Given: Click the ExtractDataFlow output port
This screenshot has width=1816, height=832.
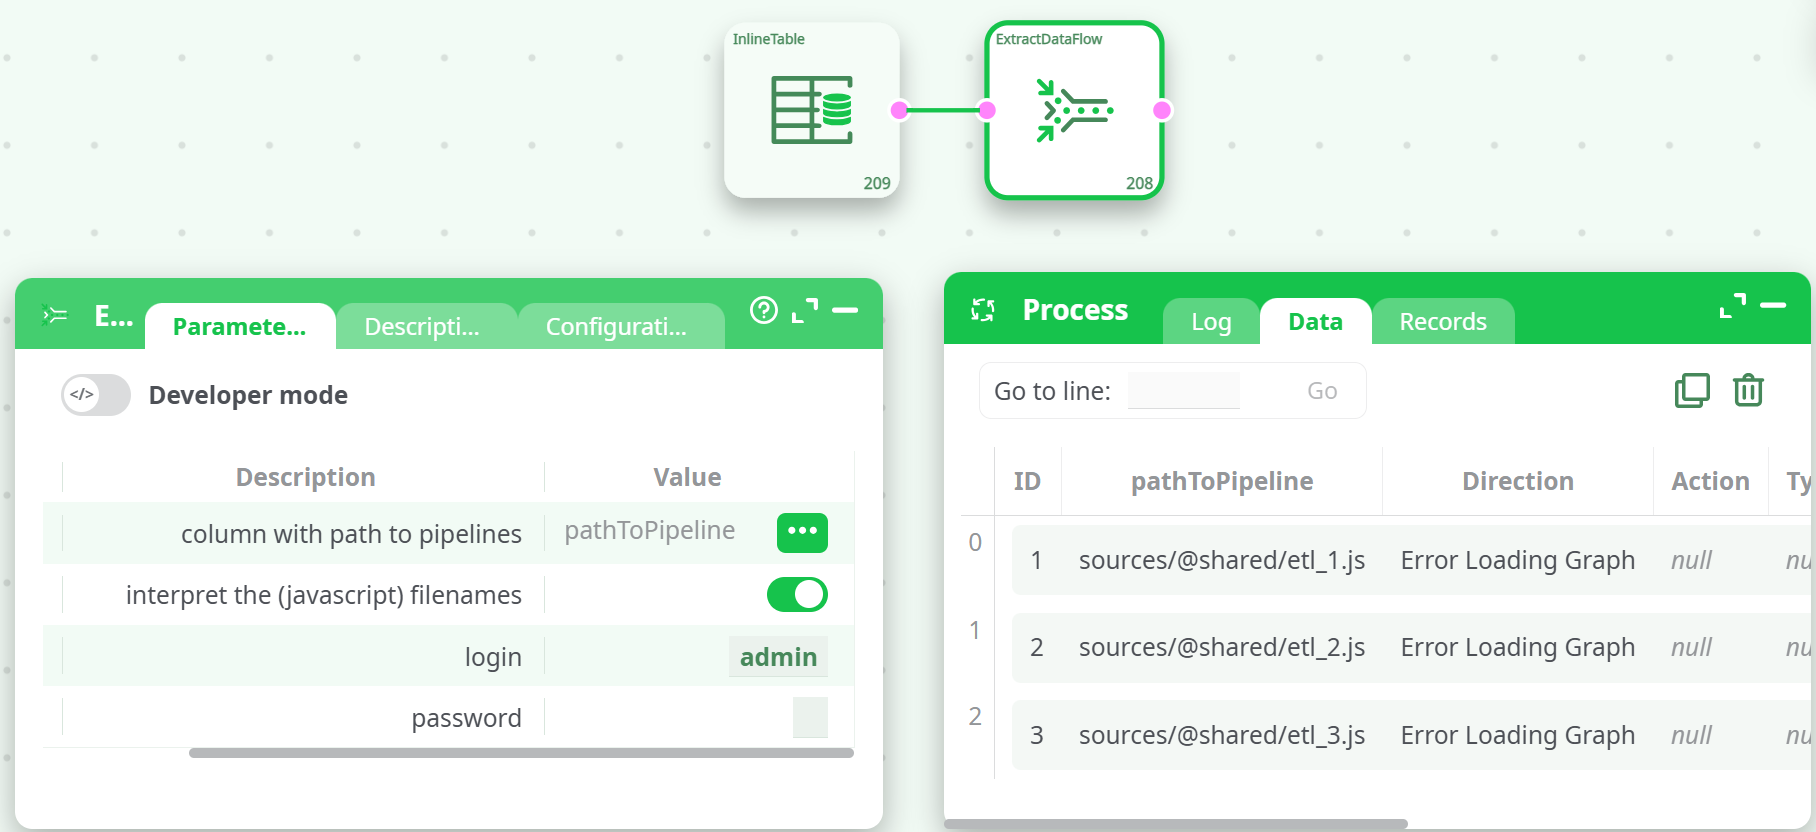Looking at the screenshot, I should click(1162, 110).
